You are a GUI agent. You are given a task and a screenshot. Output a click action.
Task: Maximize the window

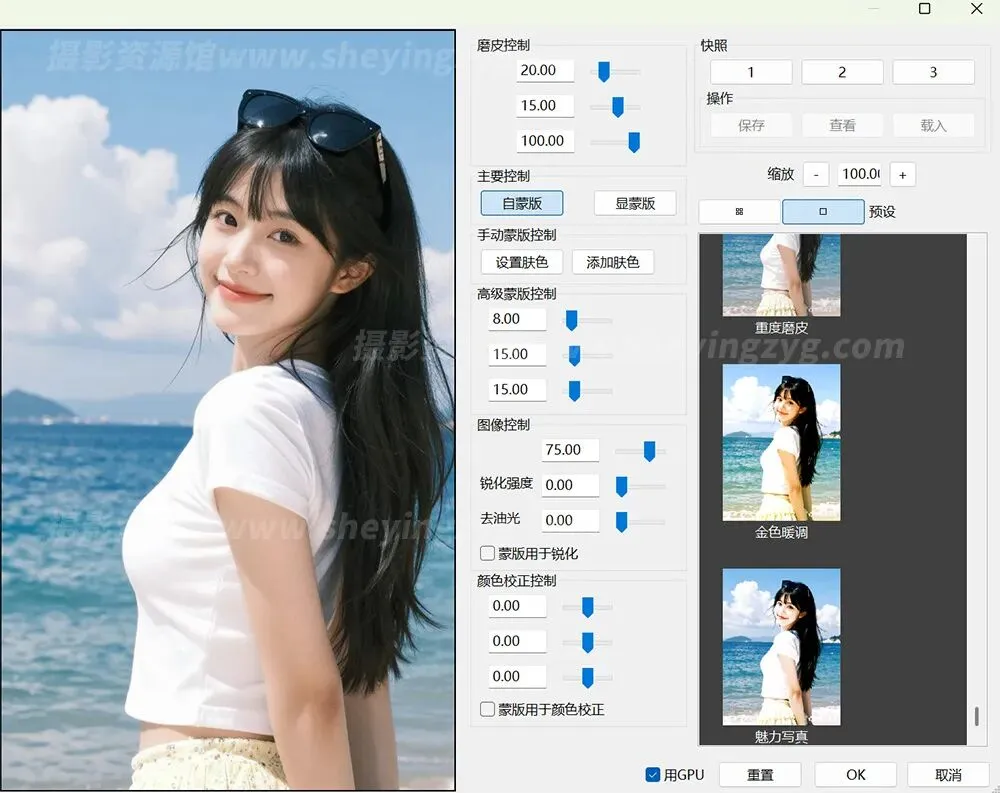click(x=924, y=8)
